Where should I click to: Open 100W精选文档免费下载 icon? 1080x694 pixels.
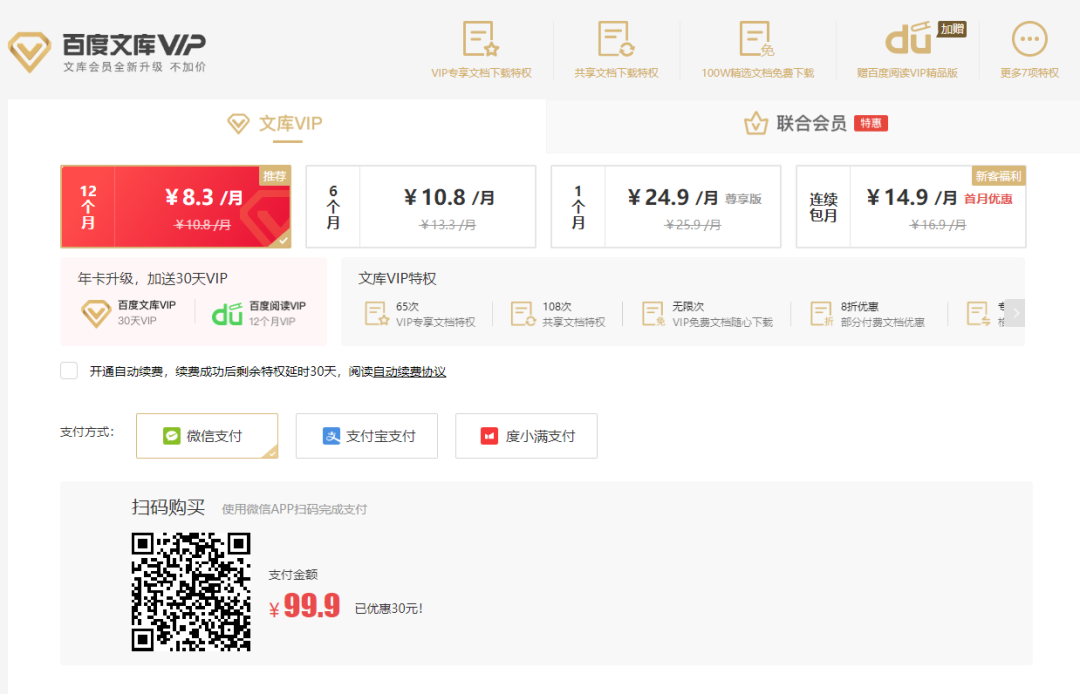click(756, 39)
